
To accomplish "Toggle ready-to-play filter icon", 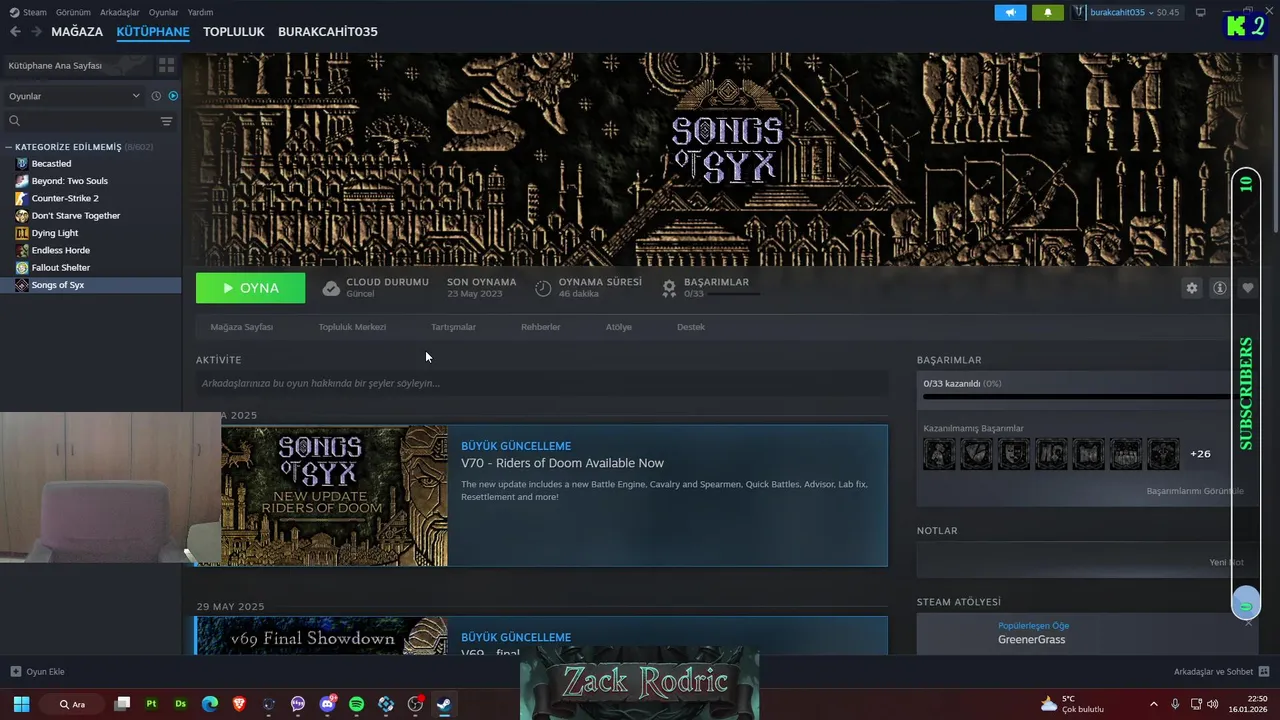I will [173, 96].
